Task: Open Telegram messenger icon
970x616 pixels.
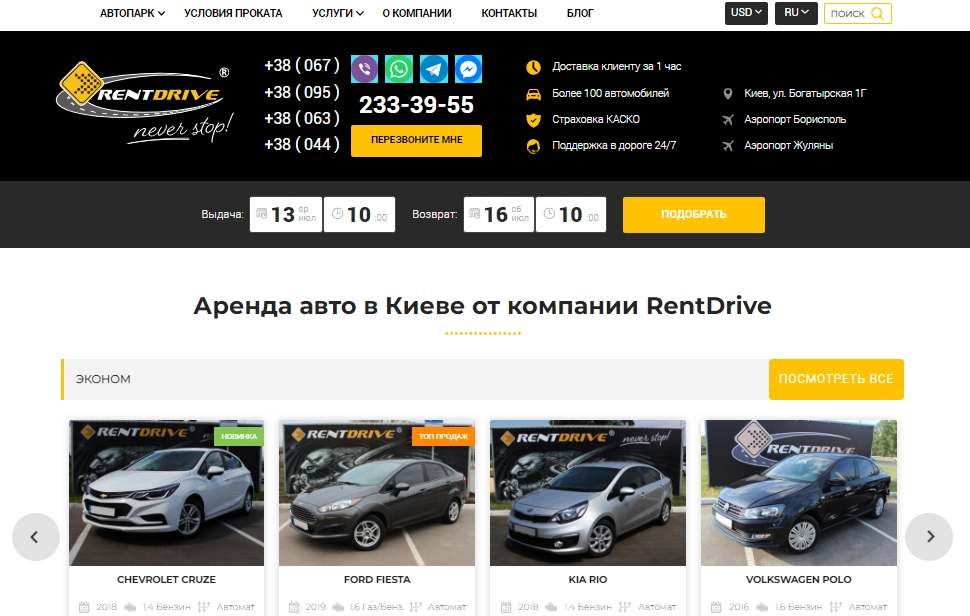Action: click(x=434, y=69)
